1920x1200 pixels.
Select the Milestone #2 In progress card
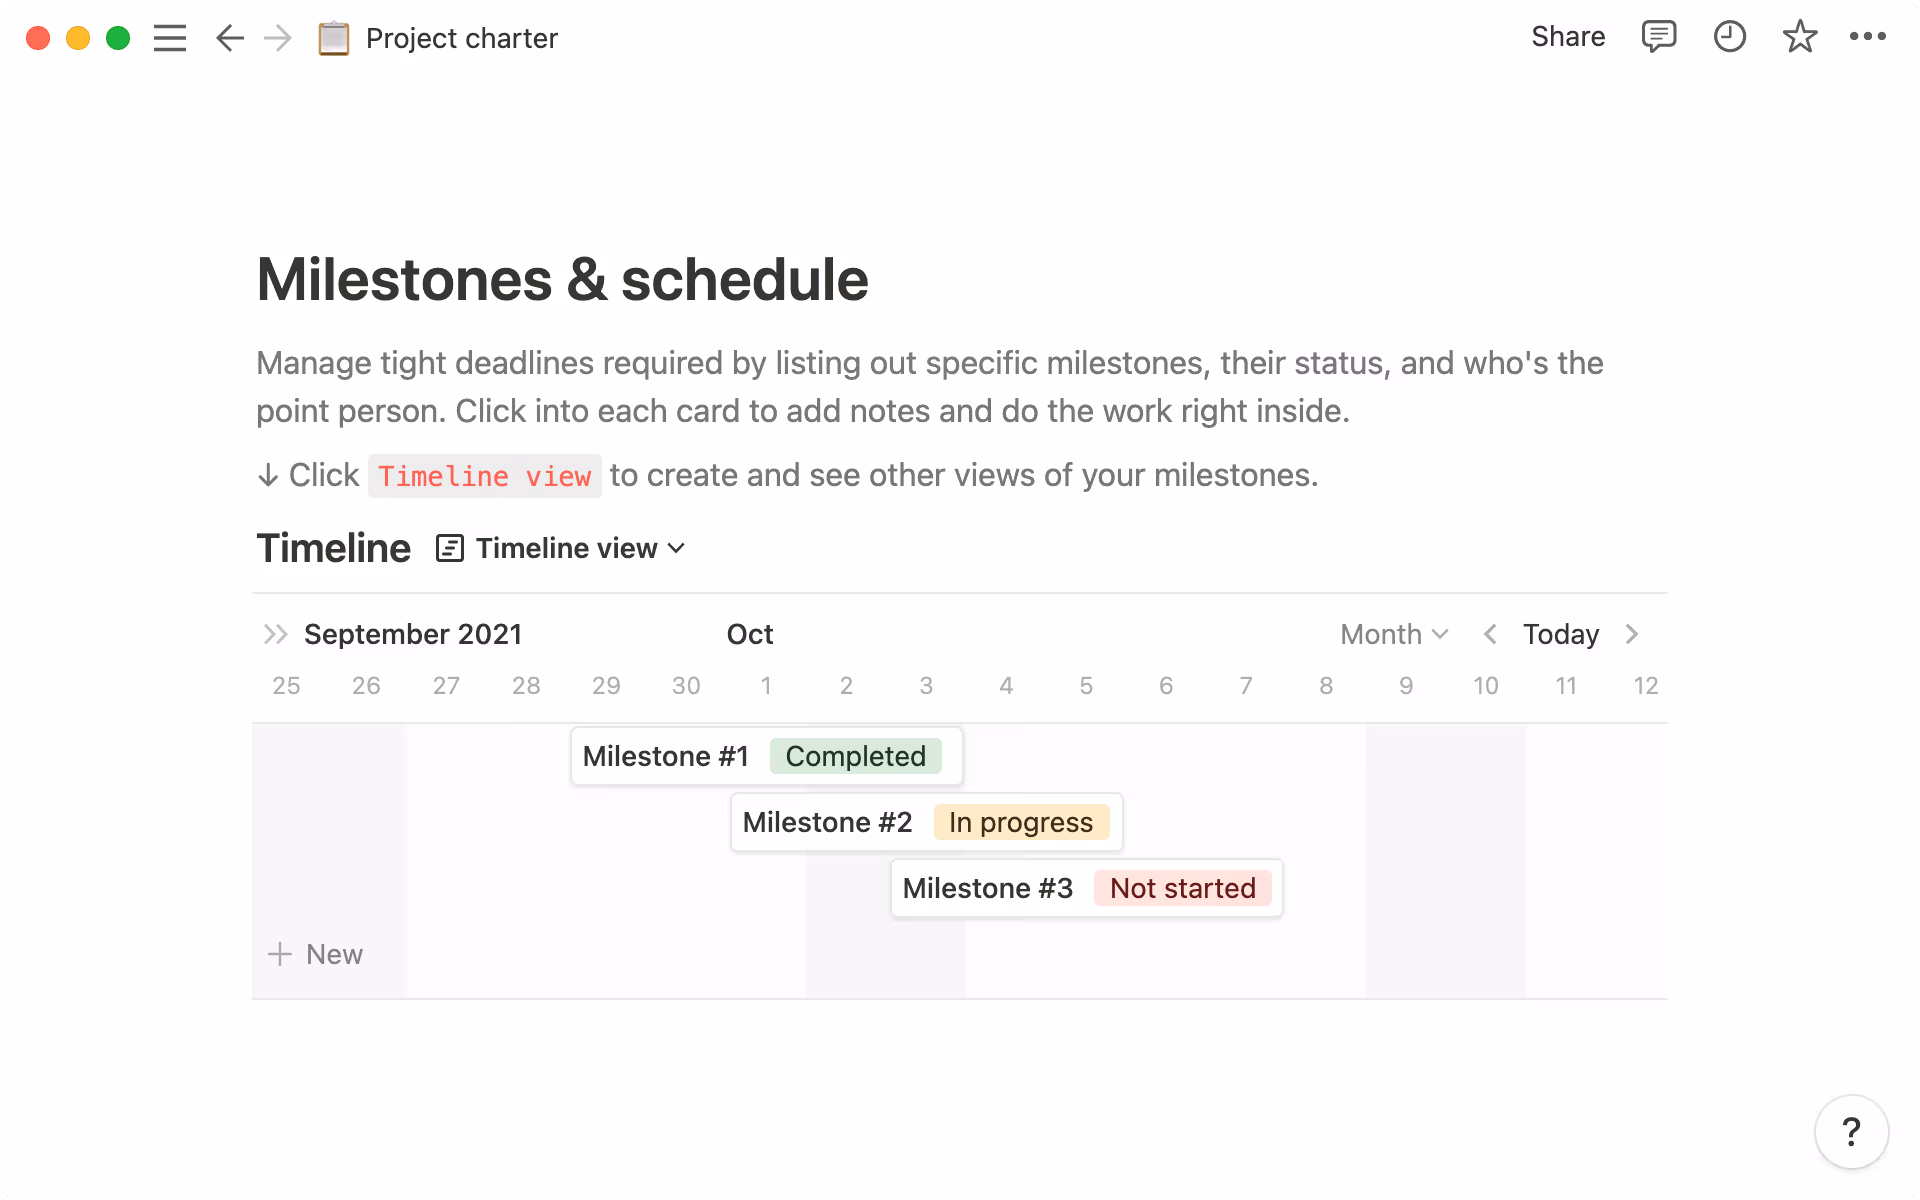coord(926,822)
